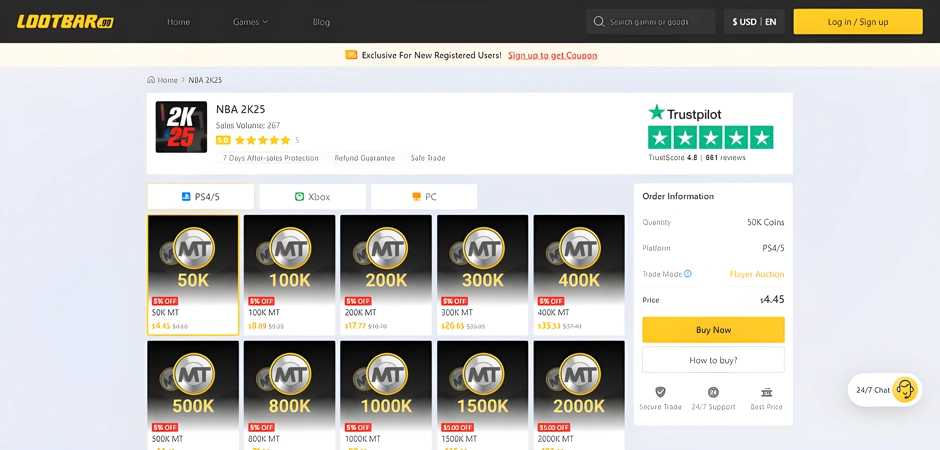Click the Xbox icon on Xbox tab
This screenshot has width=940, height=450.
tap(299, 197)
